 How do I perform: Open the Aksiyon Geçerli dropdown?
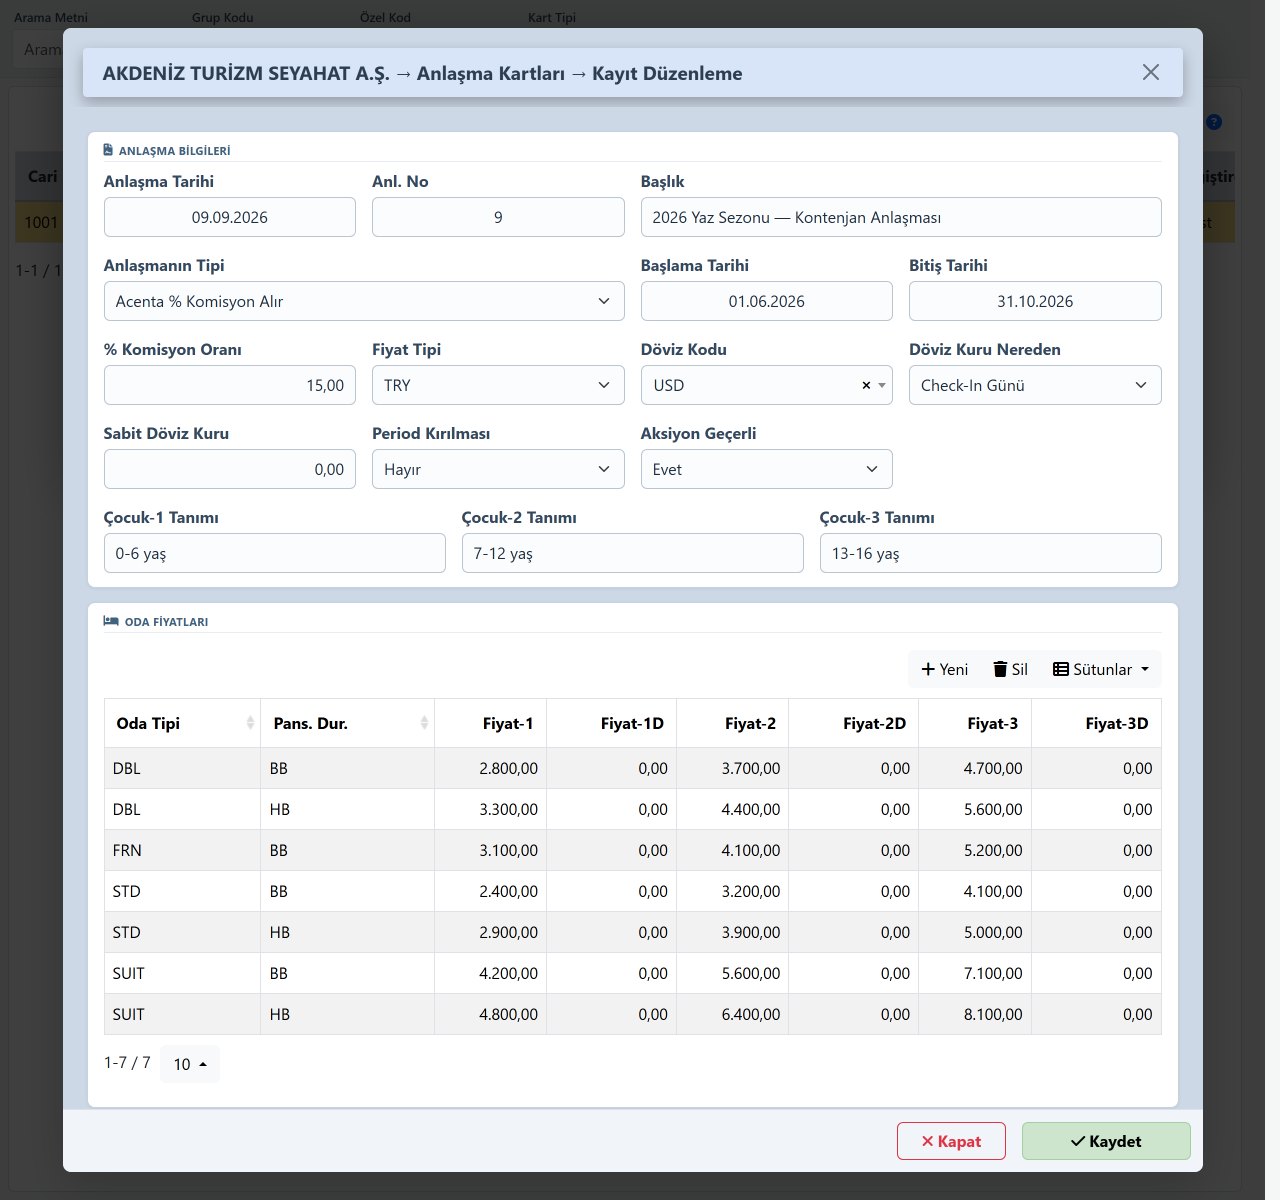(x=766, y=469)
